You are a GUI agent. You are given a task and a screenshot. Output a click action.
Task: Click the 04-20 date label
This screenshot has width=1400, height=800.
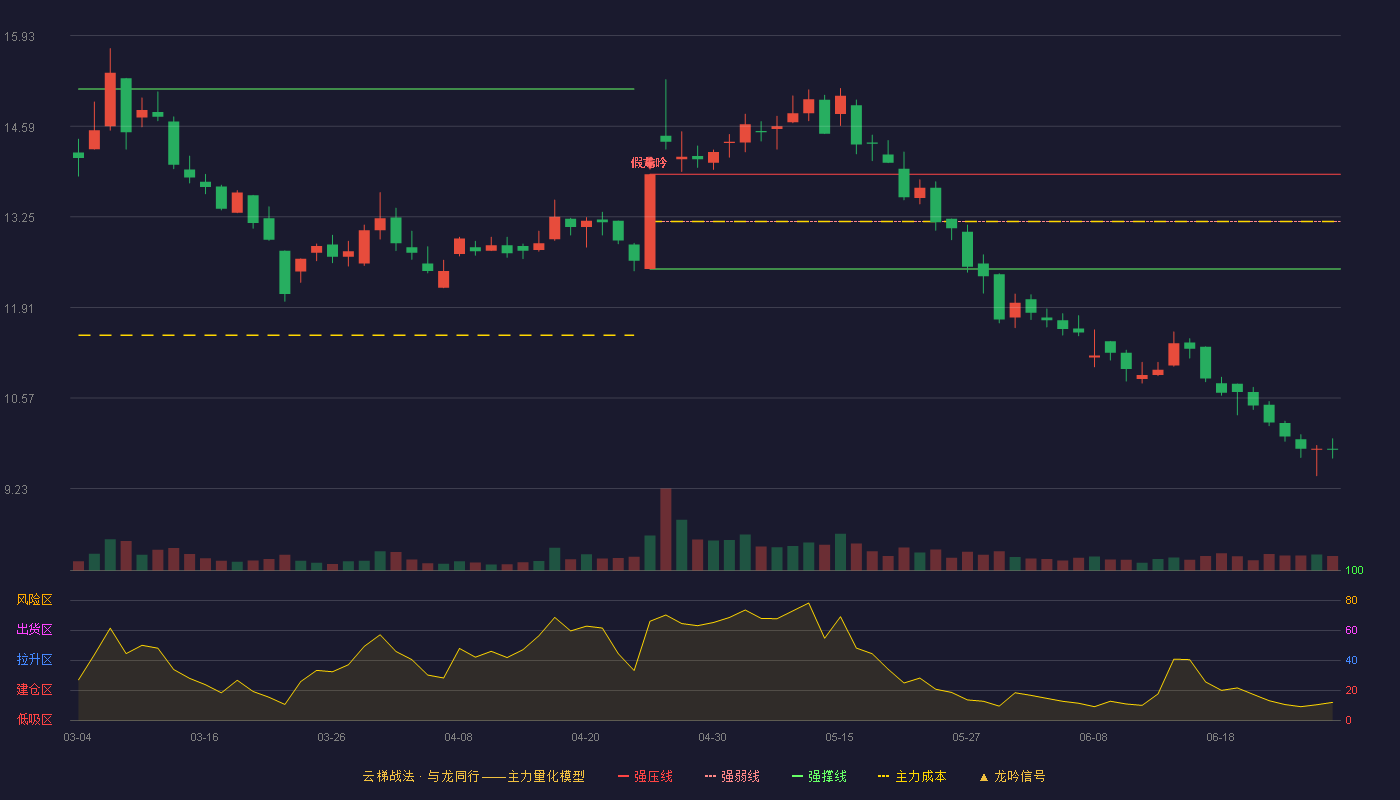point(585,737)
